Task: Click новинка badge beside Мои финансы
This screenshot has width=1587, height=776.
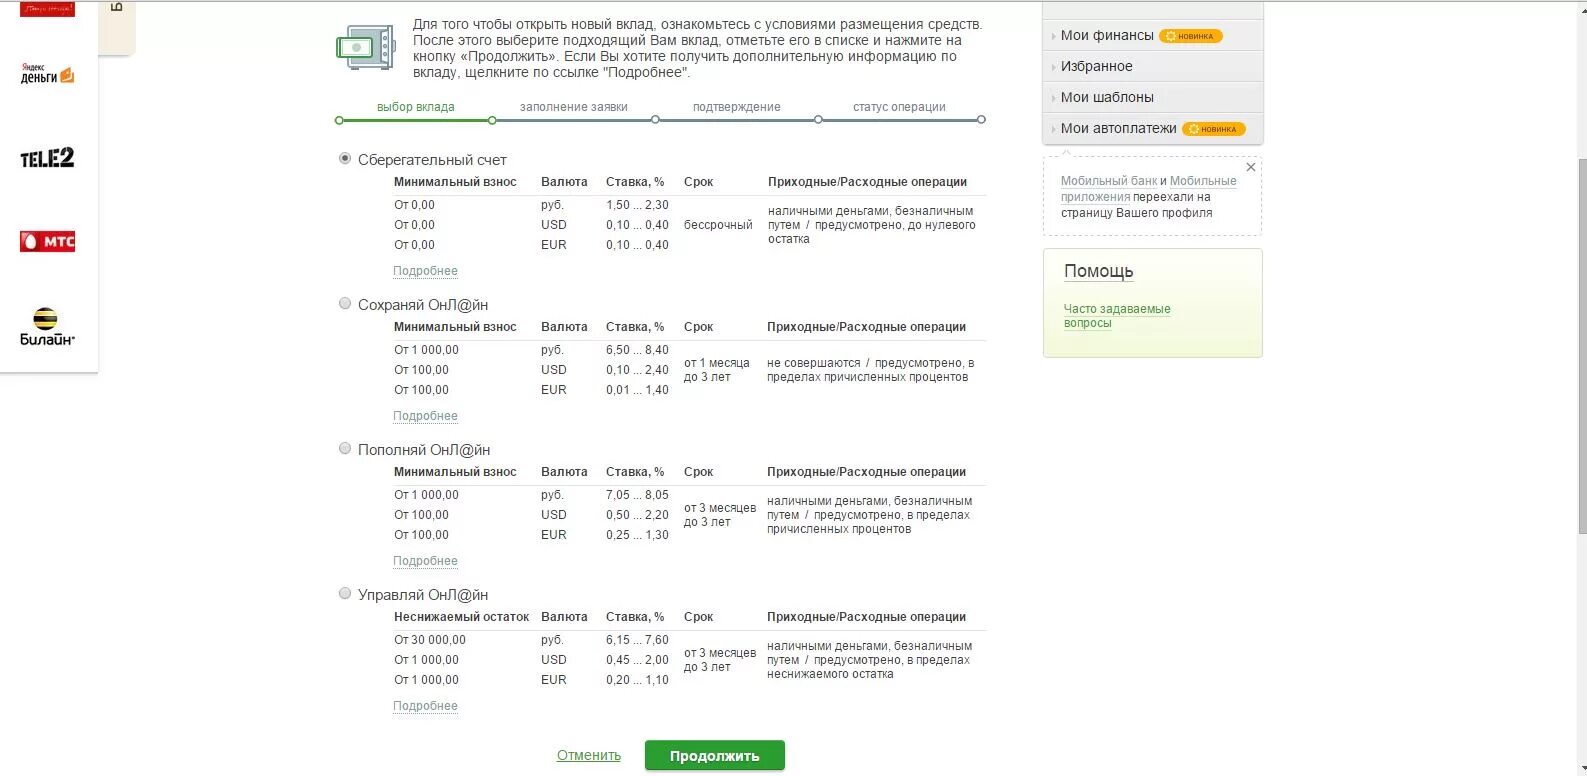Action: coord(1190,36)
